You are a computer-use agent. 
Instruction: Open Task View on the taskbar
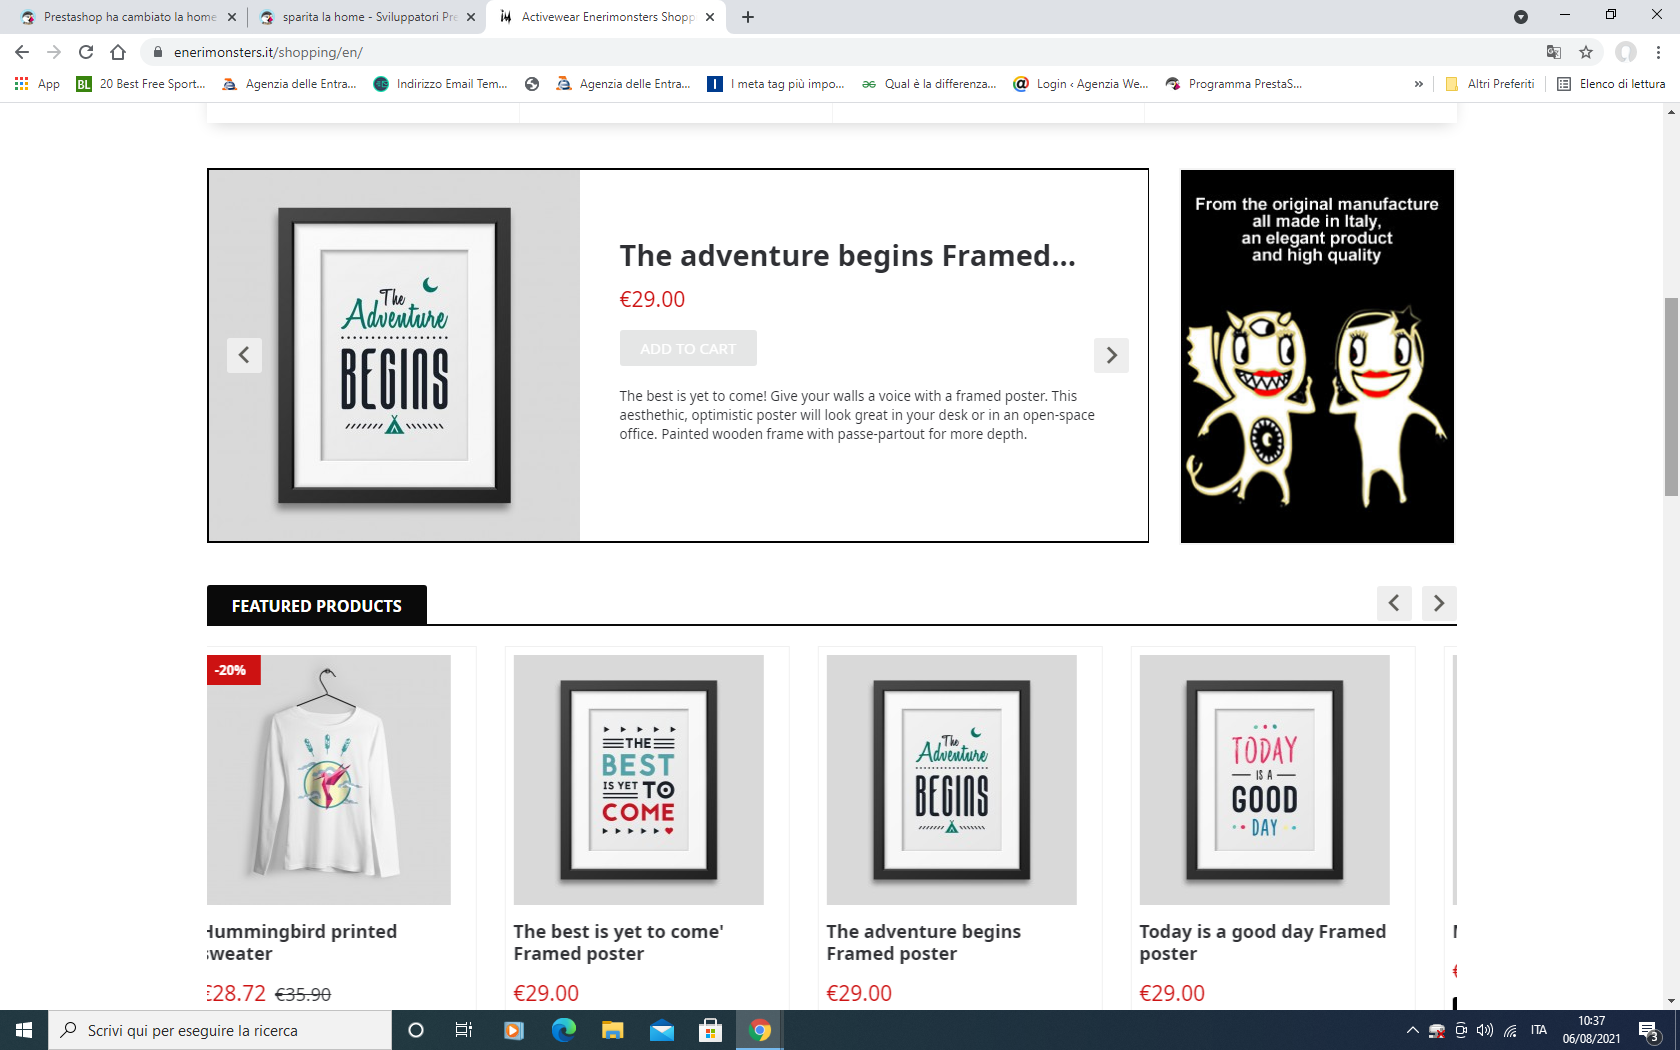(x=464, y=1030)
